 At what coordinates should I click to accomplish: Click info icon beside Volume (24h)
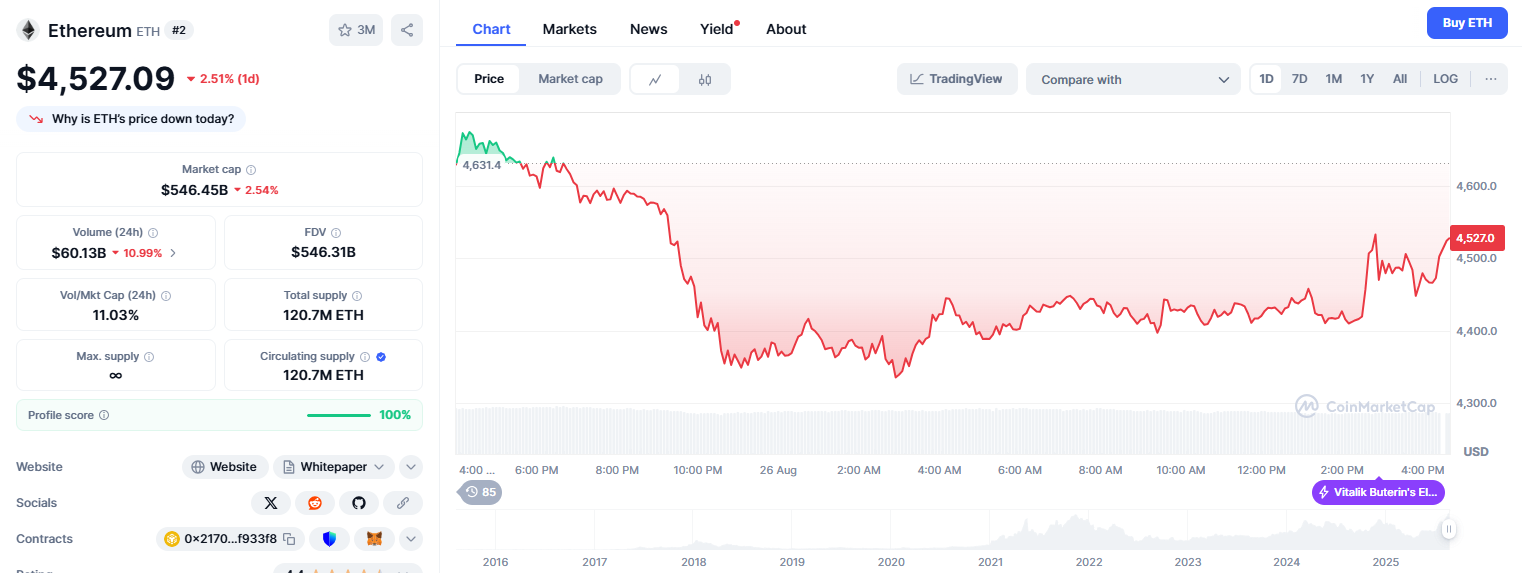coord(151,232)
